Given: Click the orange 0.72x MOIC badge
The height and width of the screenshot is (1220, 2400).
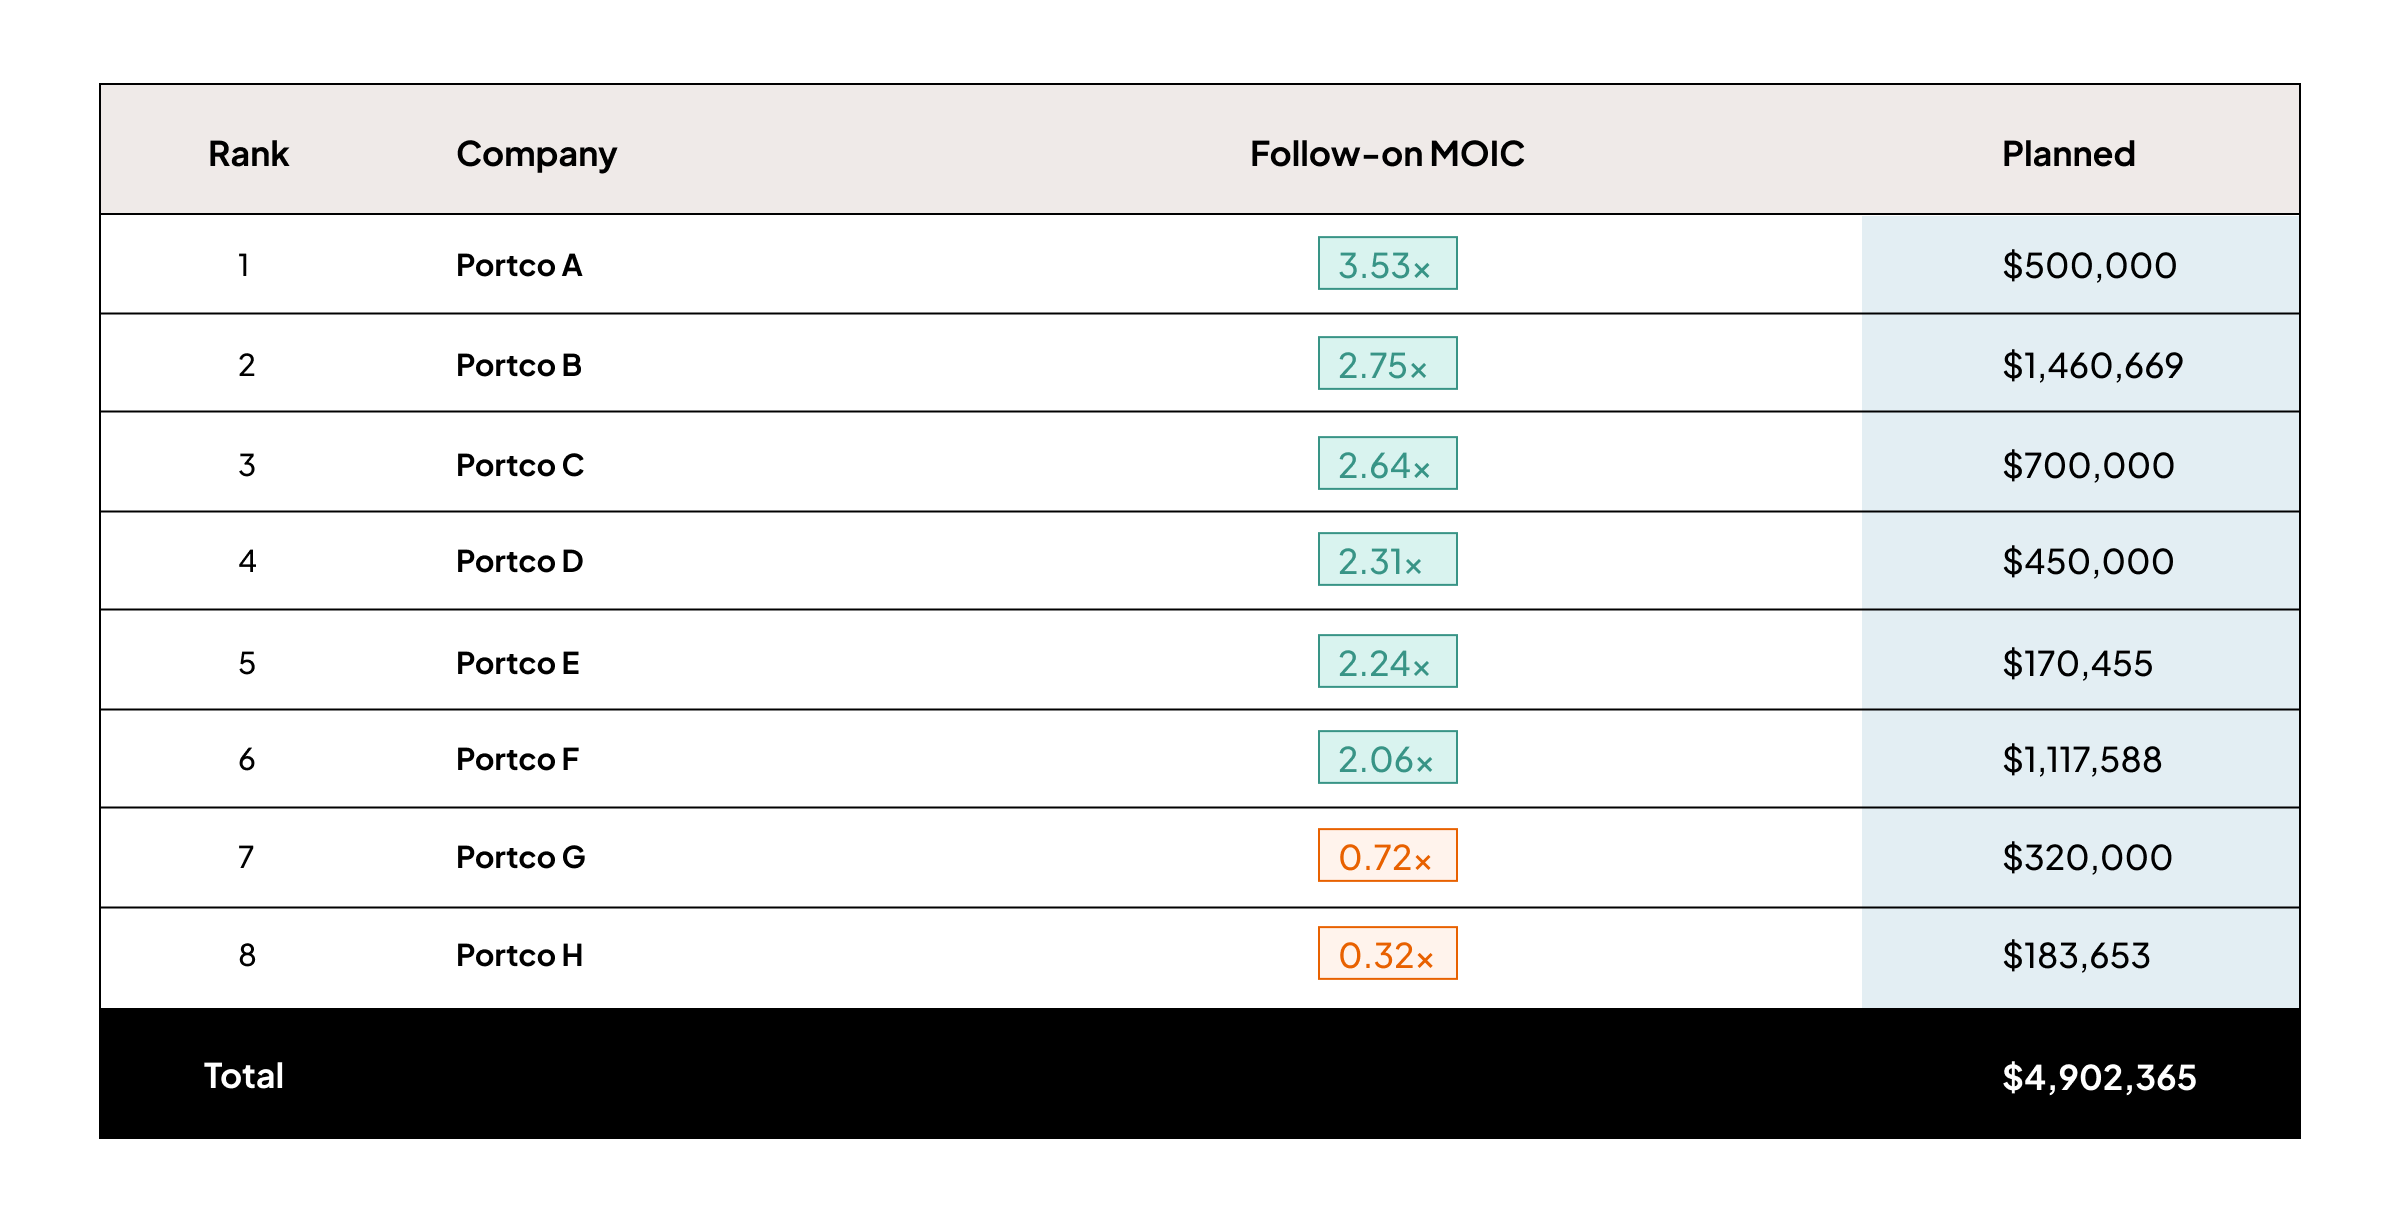Looking at the screenshot, I should coord(1387,856).
